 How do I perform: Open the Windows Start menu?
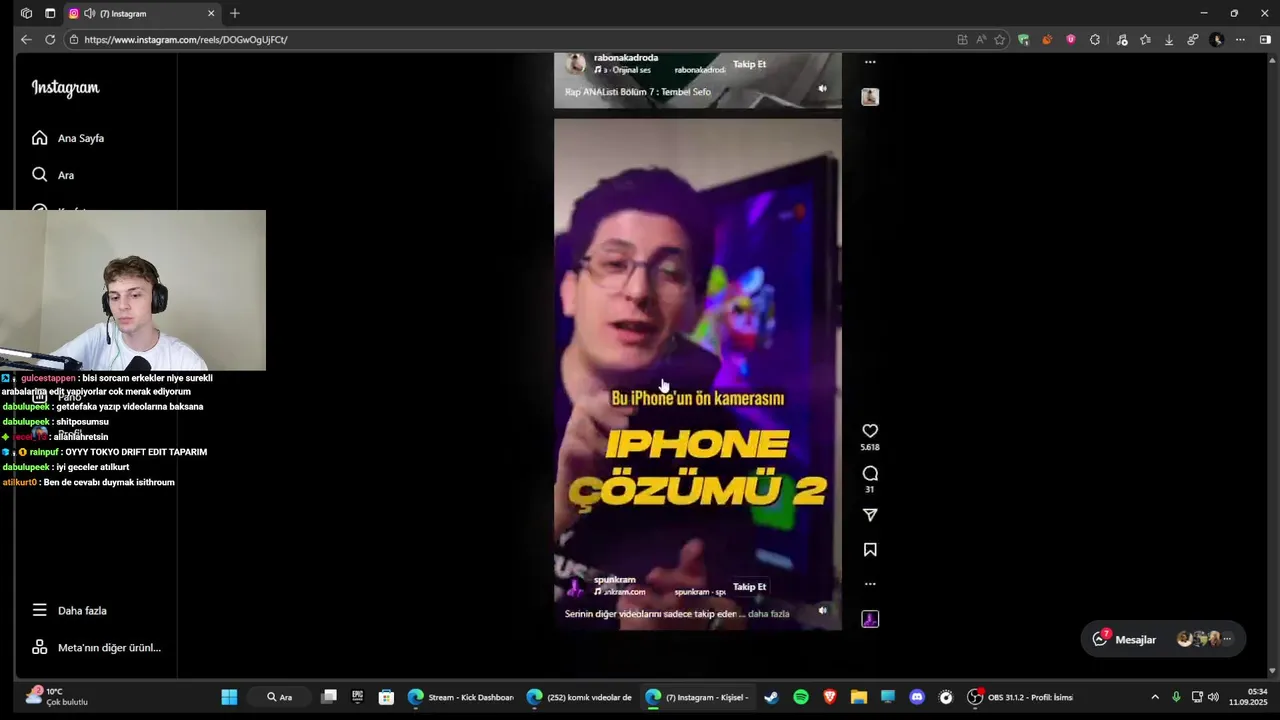click(229, 697)
